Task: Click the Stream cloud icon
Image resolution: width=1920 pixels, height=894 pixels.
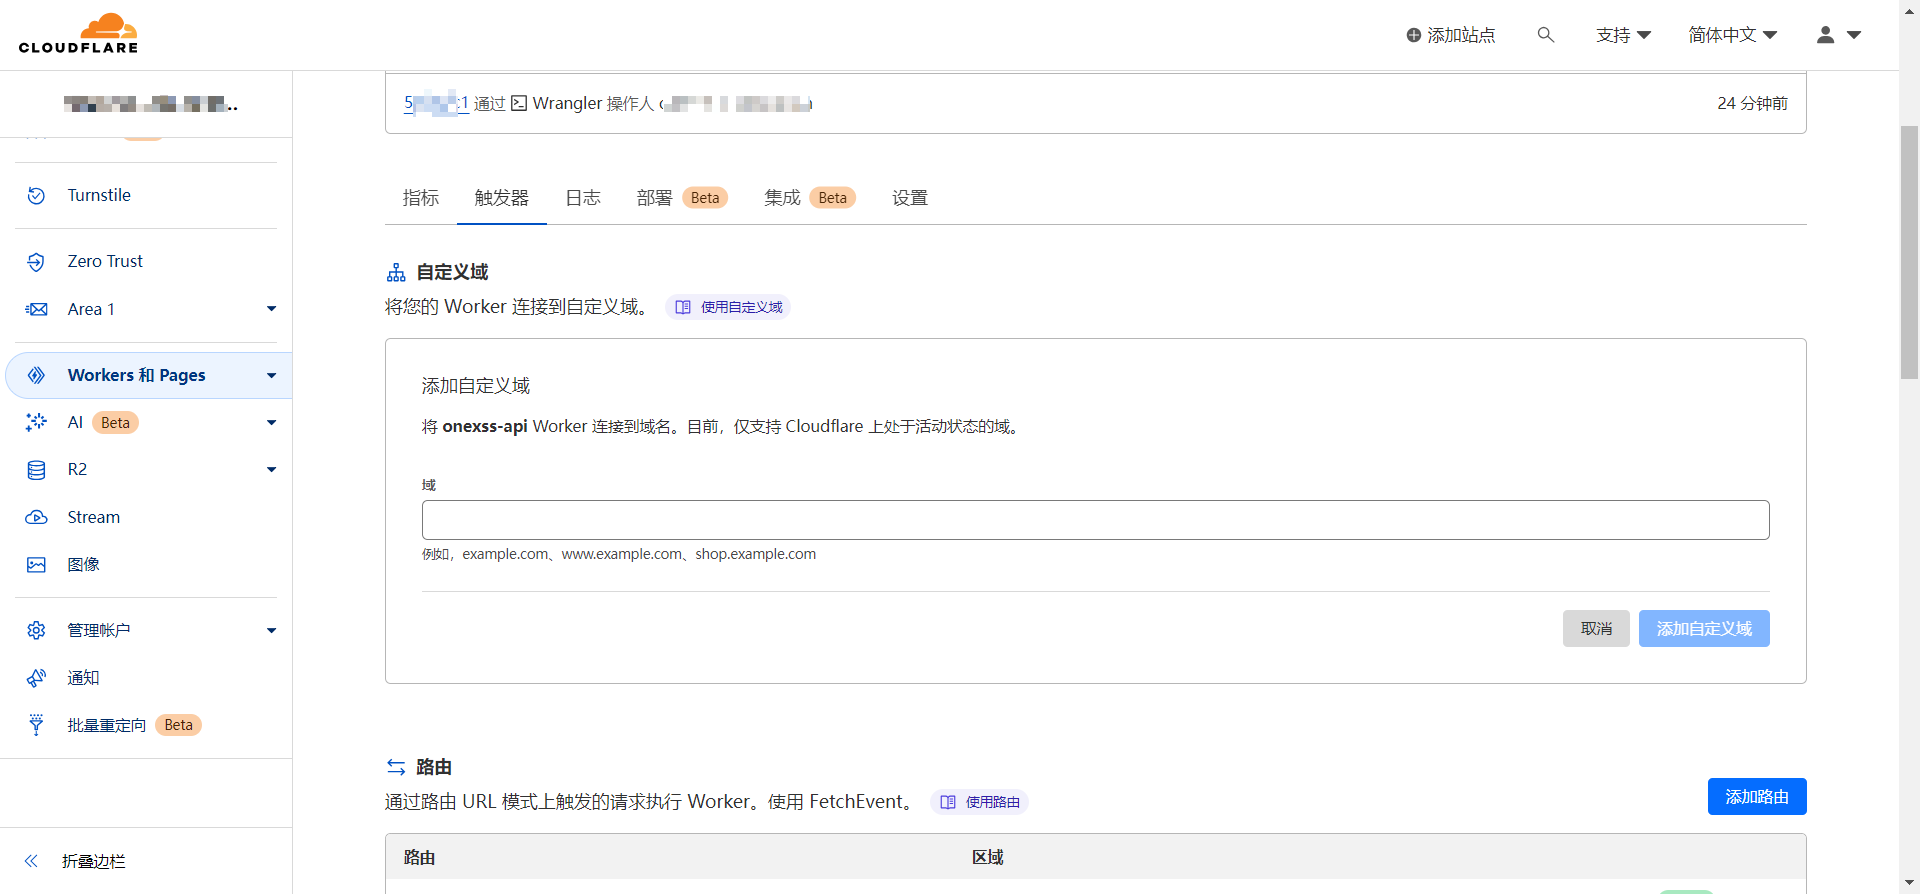Action: coord(36,517)
